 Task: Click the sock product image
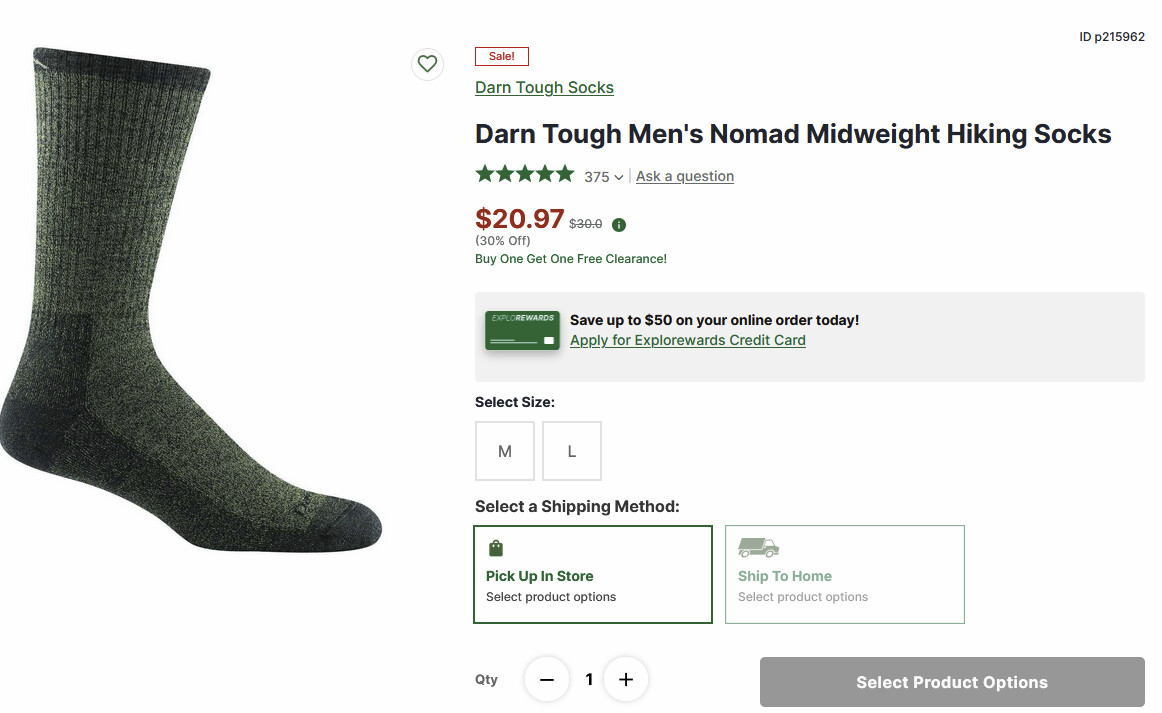pos(190,300)
